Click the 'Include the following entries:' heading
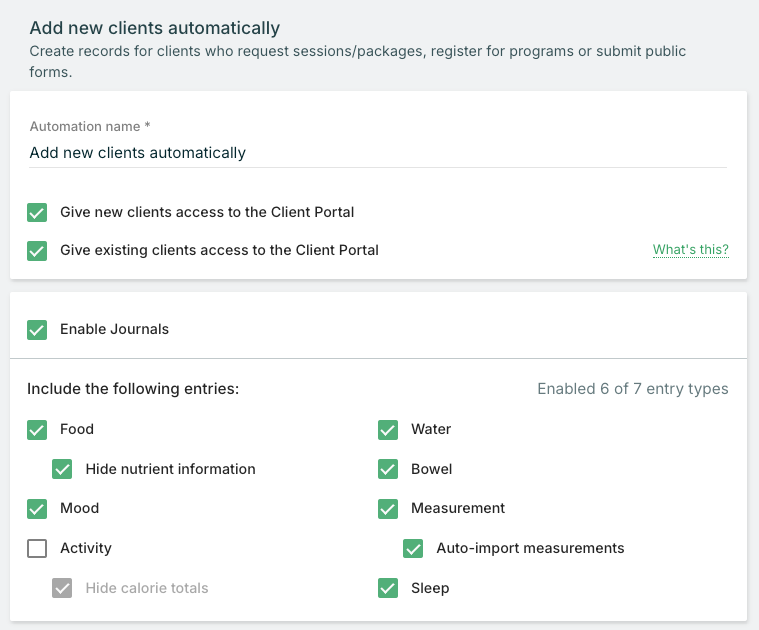The width and height of the screenshot is (759, 630). tap(133, 389)
